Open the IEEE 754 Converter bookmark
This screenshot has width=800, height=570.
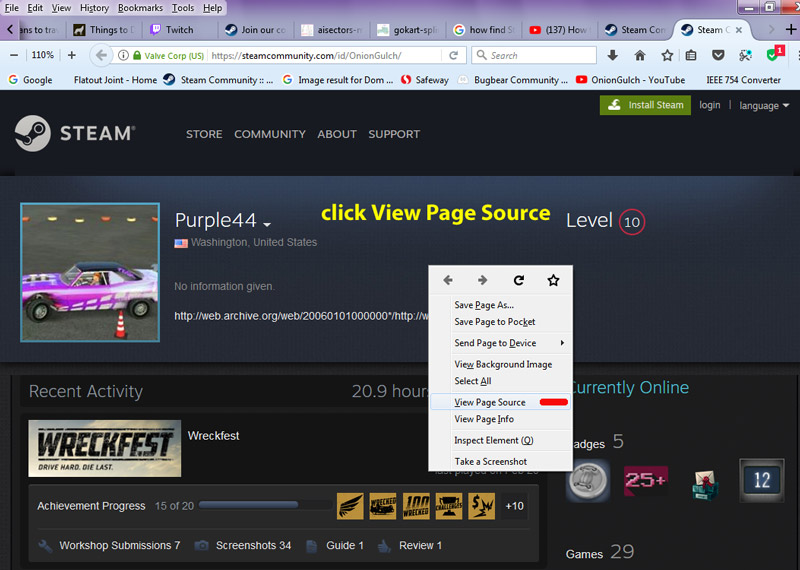(x=743, y=80)
